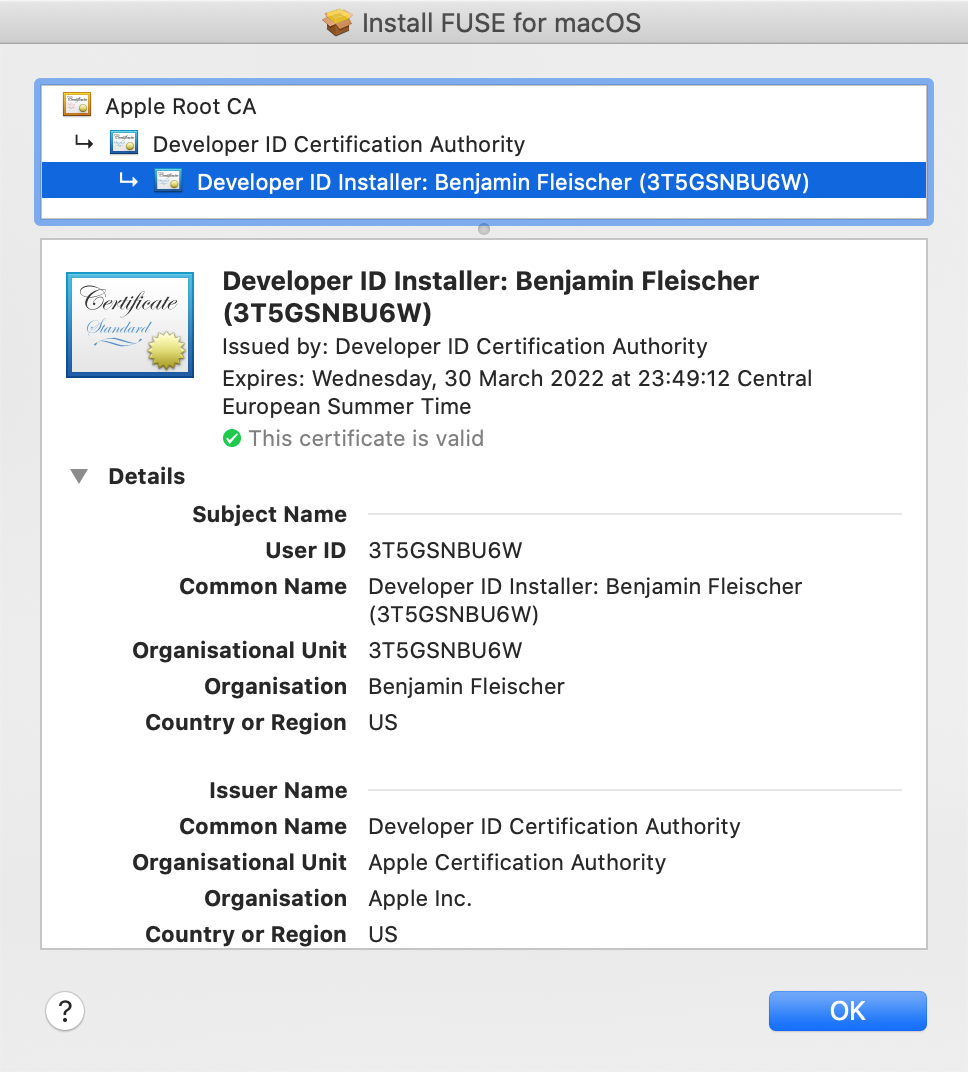Click the 'Install FUSE for macOS' window title
Image resolution: width=968 pixels, height=1072 pixels.
(501, 23)
